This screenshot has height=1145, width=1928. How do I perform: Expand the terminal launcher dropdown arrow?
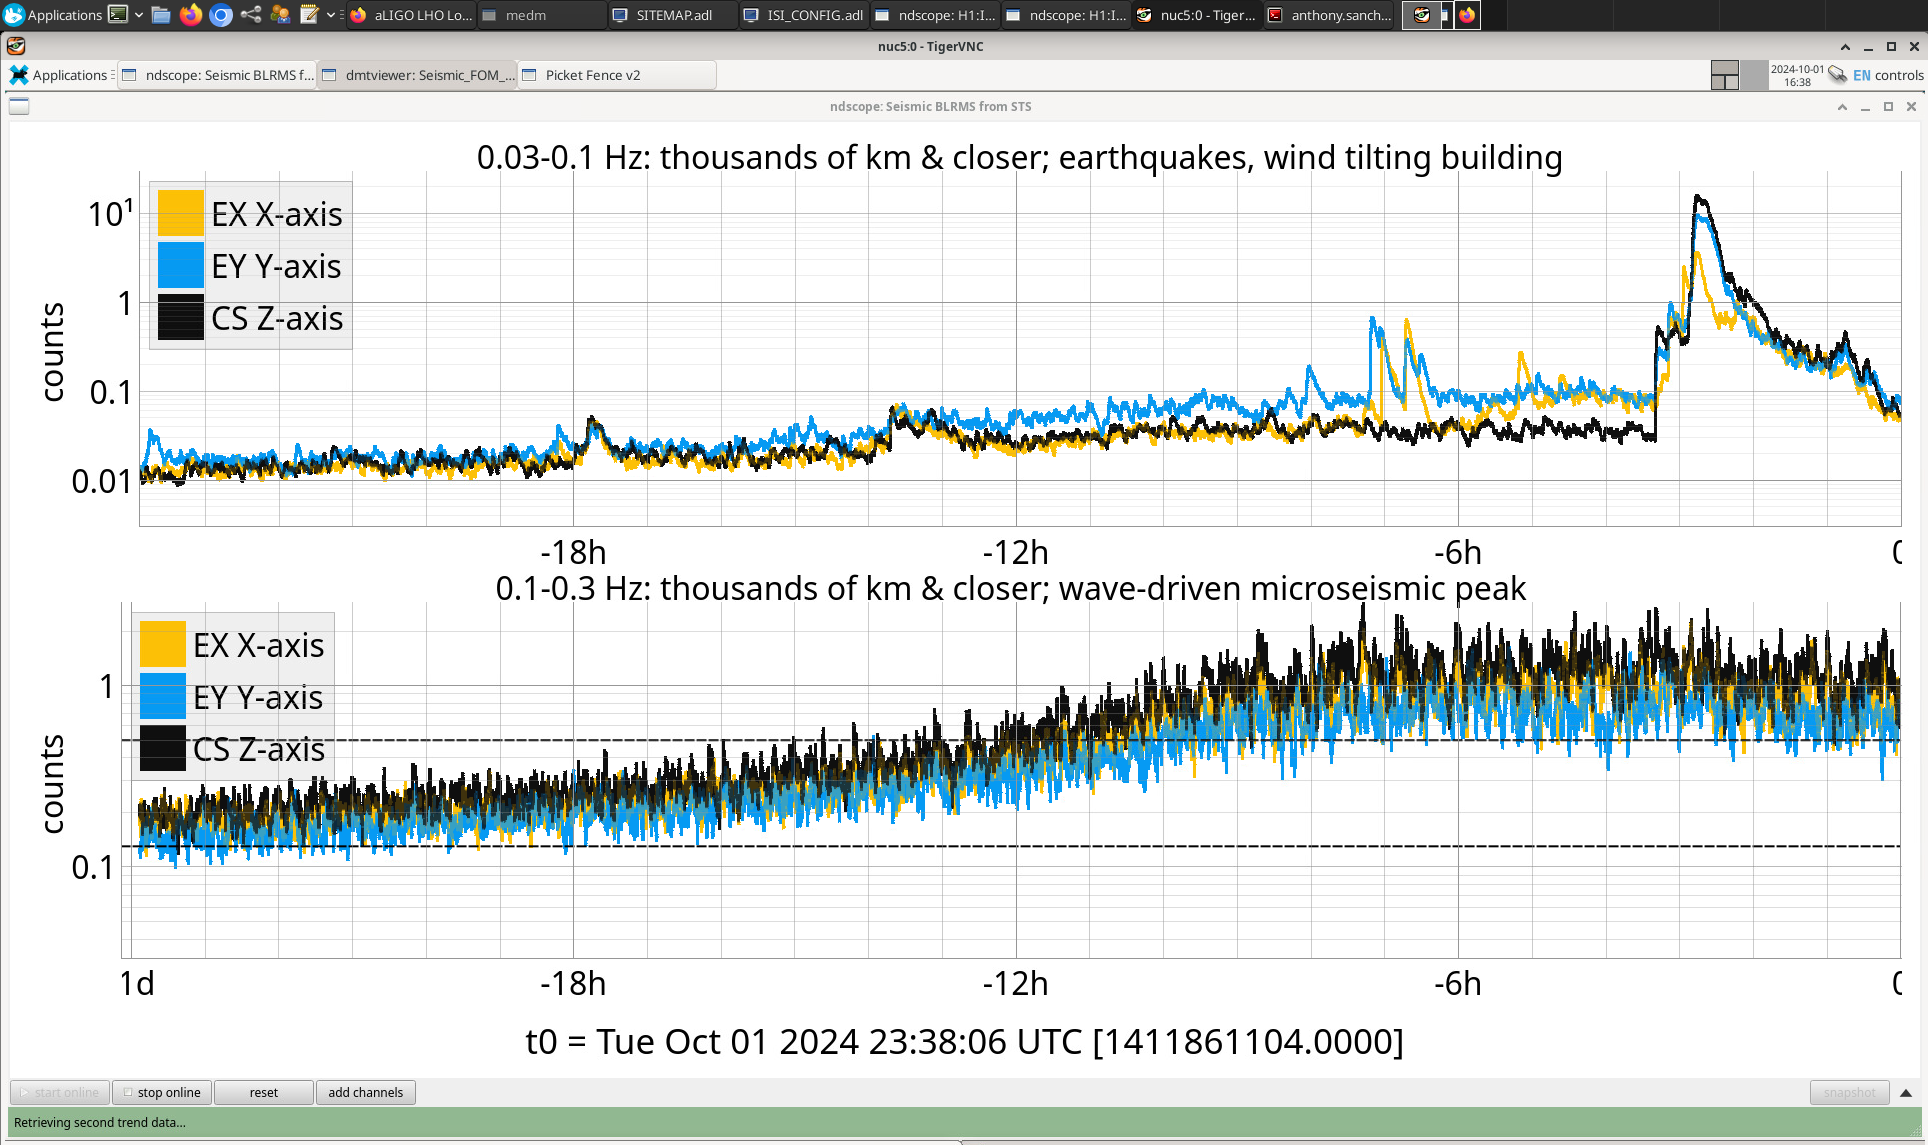click(139, 15)
